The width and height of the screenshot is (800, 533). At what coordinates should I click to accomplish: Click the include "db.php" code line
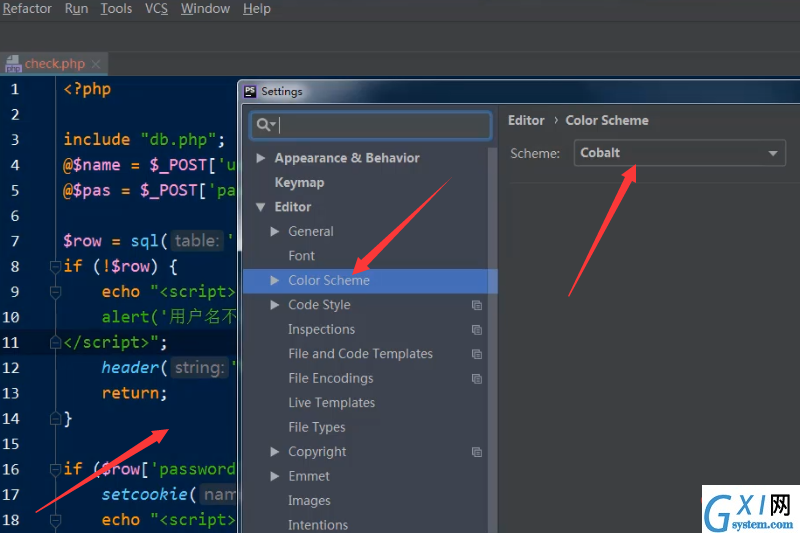144,140
